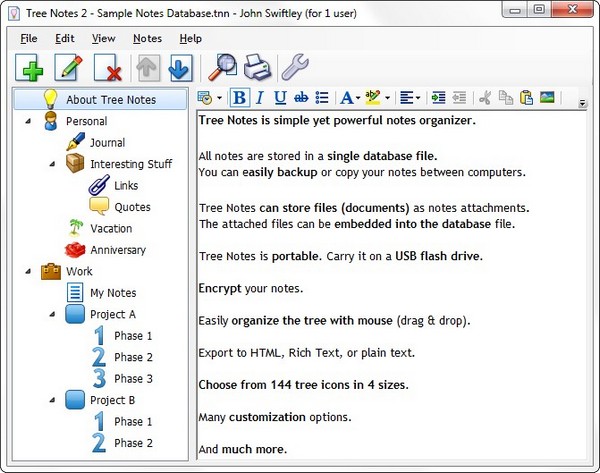Click the insert picture icon

(x=547, y=98)
